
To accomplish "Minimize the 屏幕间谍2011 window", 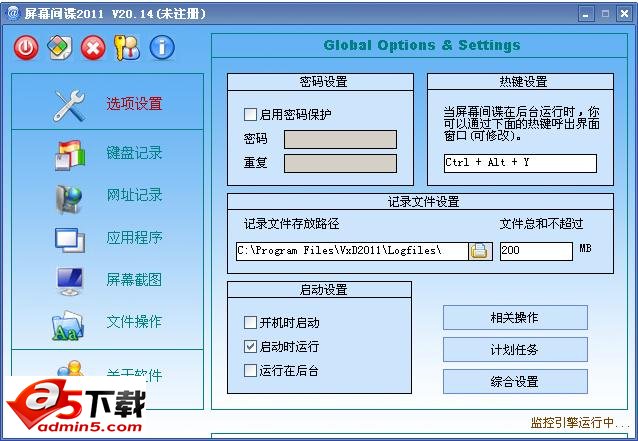I will click(586, 14).
